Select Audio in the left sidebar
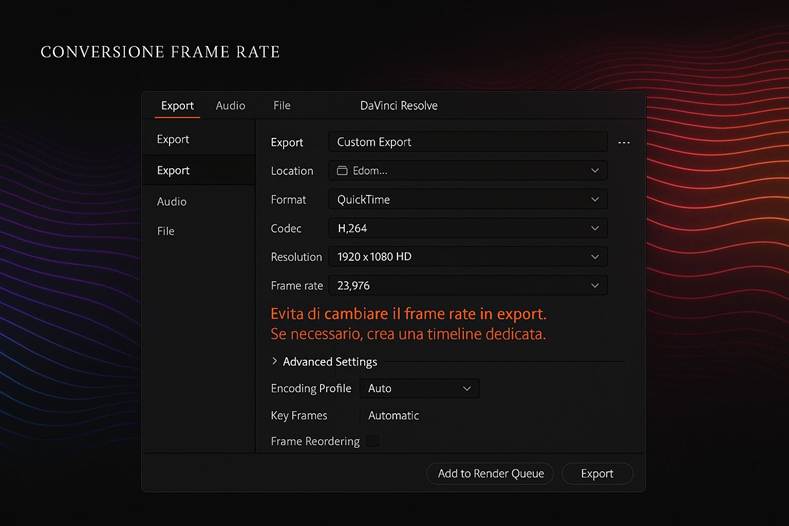789x526 pixels. pos(172,202)
